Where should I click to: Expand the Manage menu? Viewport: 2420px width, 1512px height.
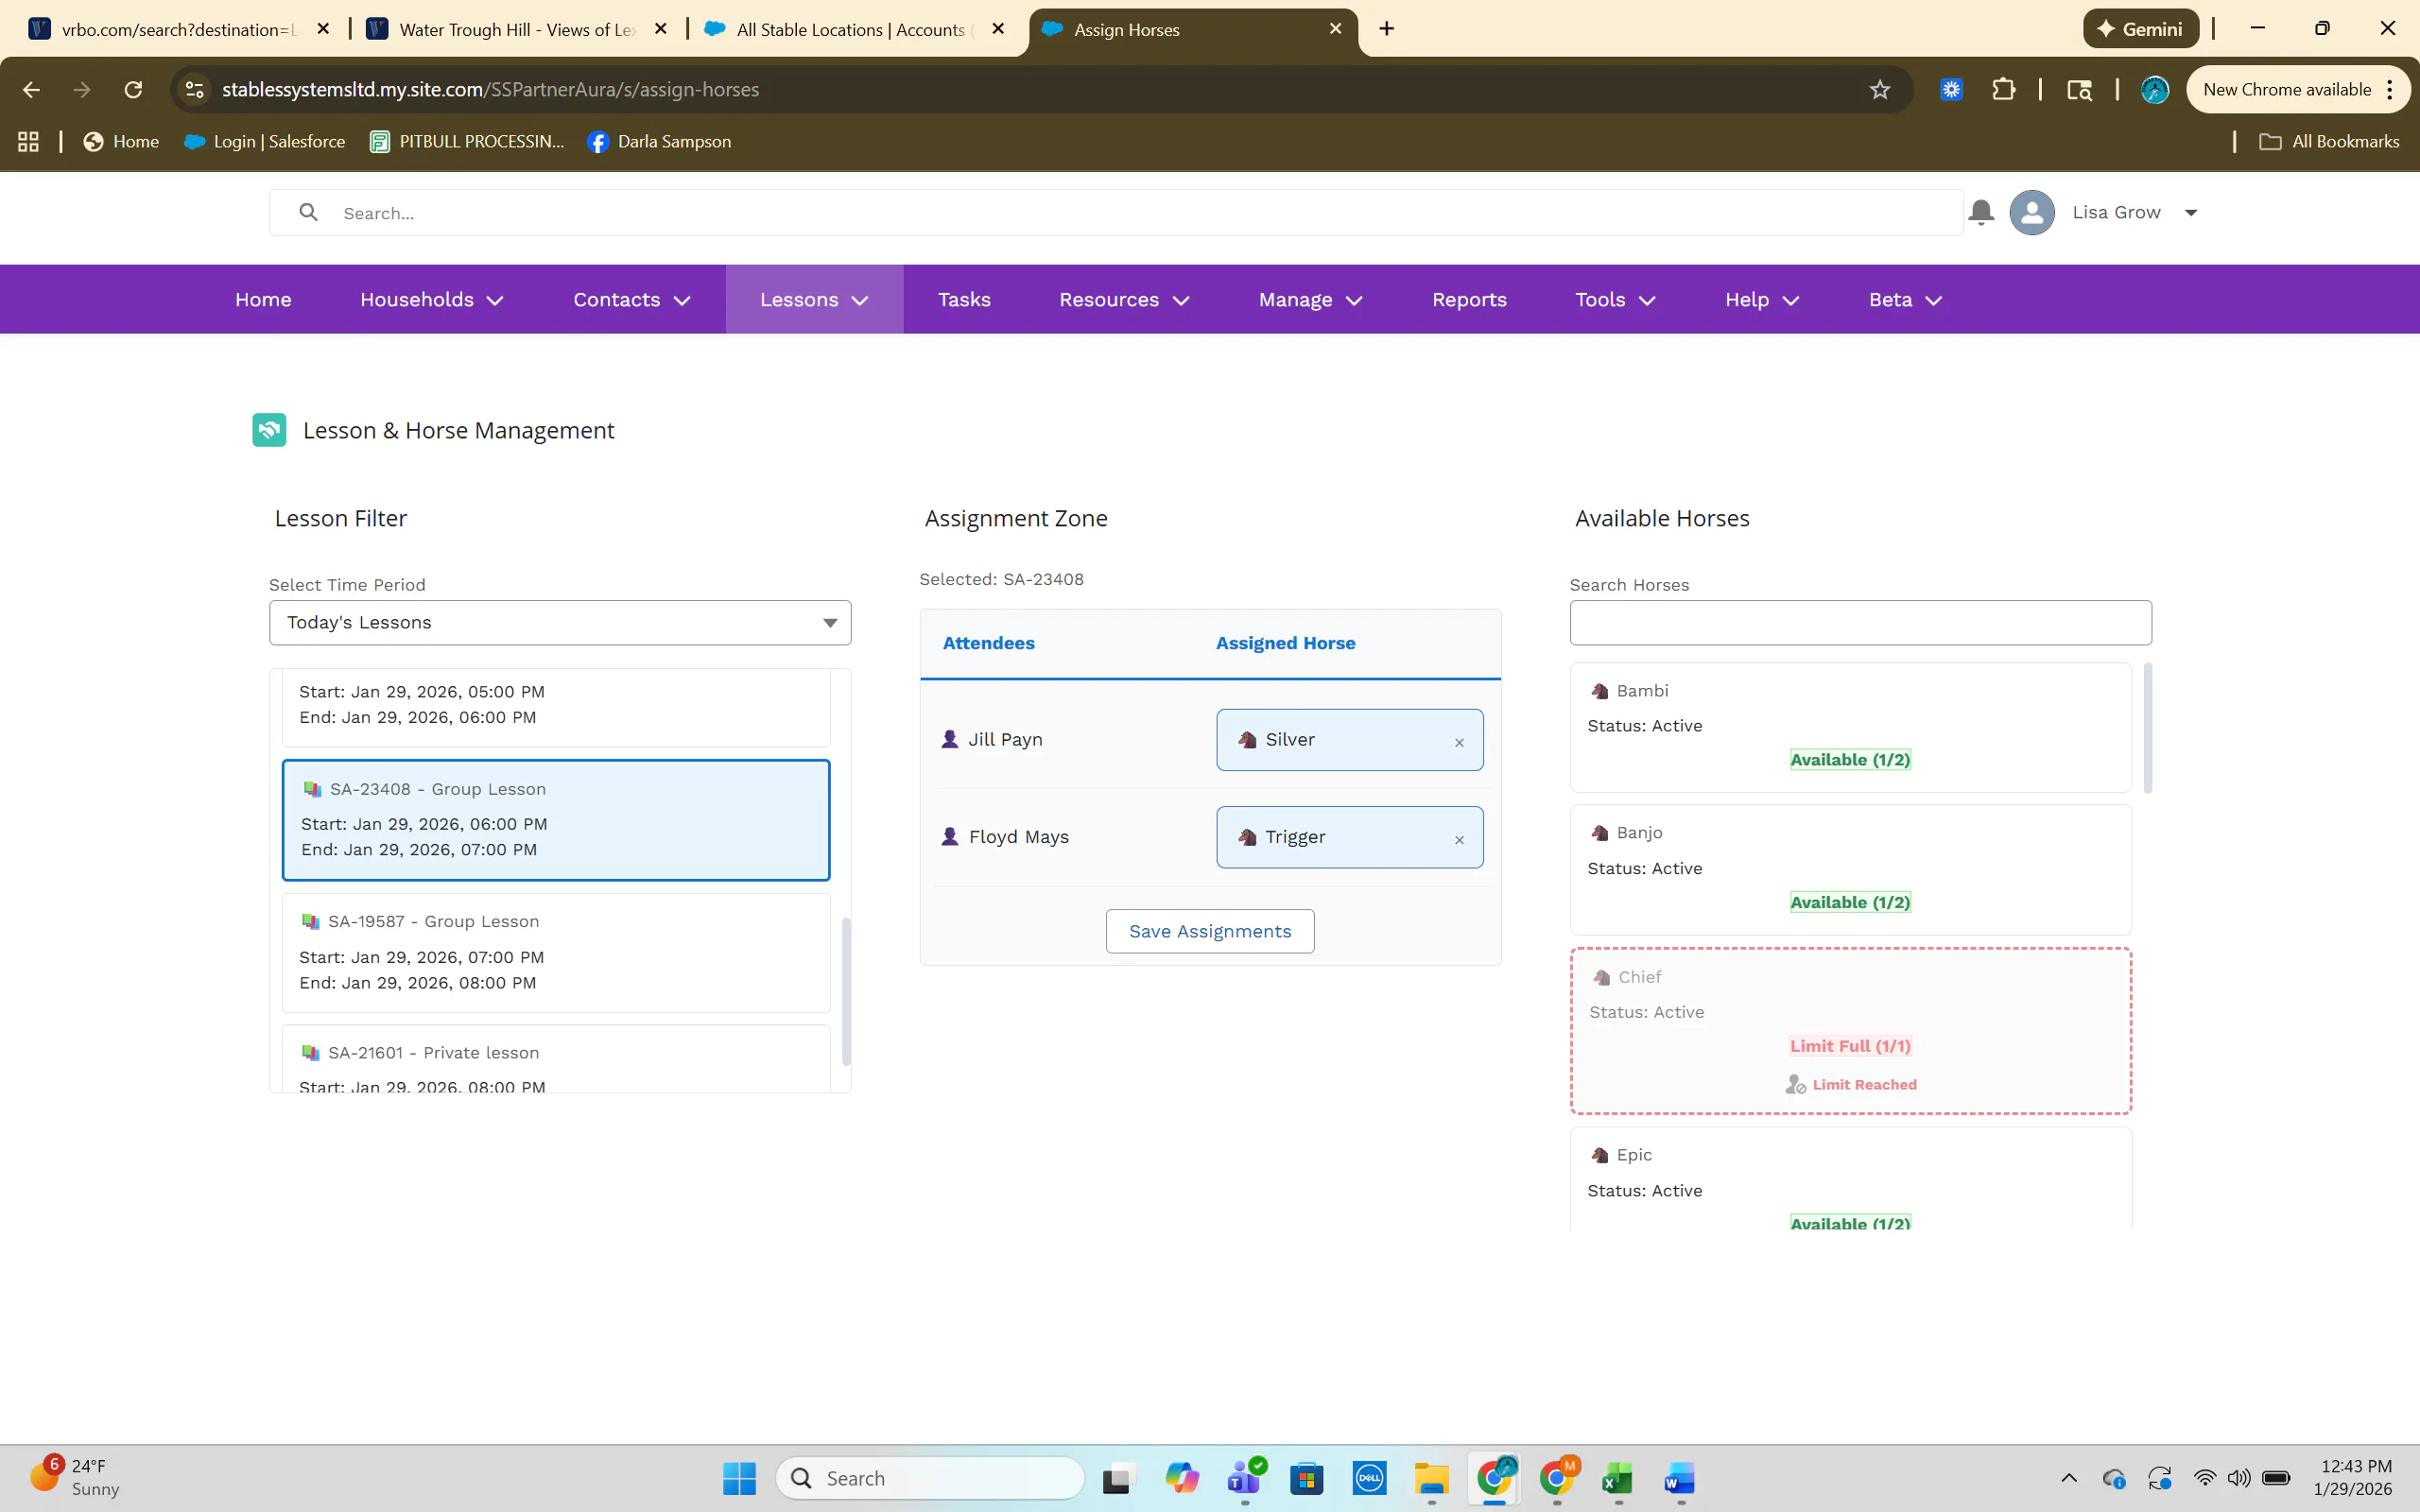click(1310, 299)
